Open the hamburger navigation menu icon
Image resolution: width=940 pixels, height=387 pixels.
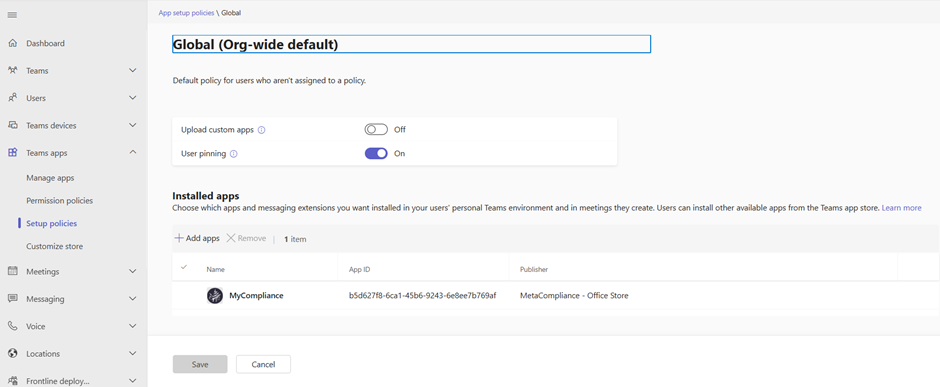[x=12, y=15]
